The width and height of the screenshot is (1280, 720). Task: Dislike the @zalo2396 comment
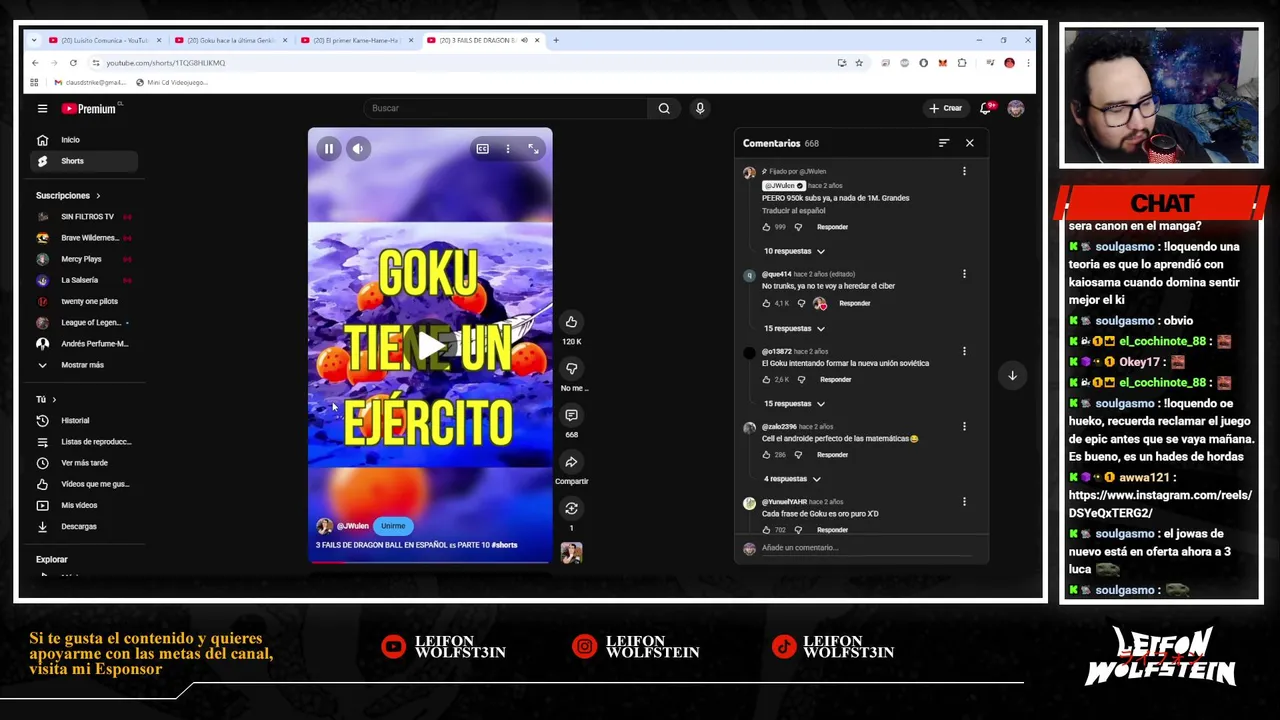click(798, 455)
